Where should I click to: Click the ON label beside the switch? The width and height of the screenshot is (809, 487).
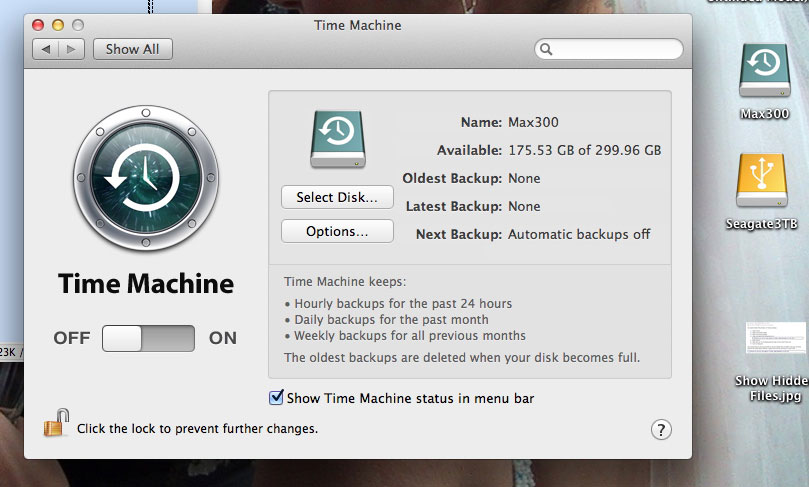[x=223, y=338]
